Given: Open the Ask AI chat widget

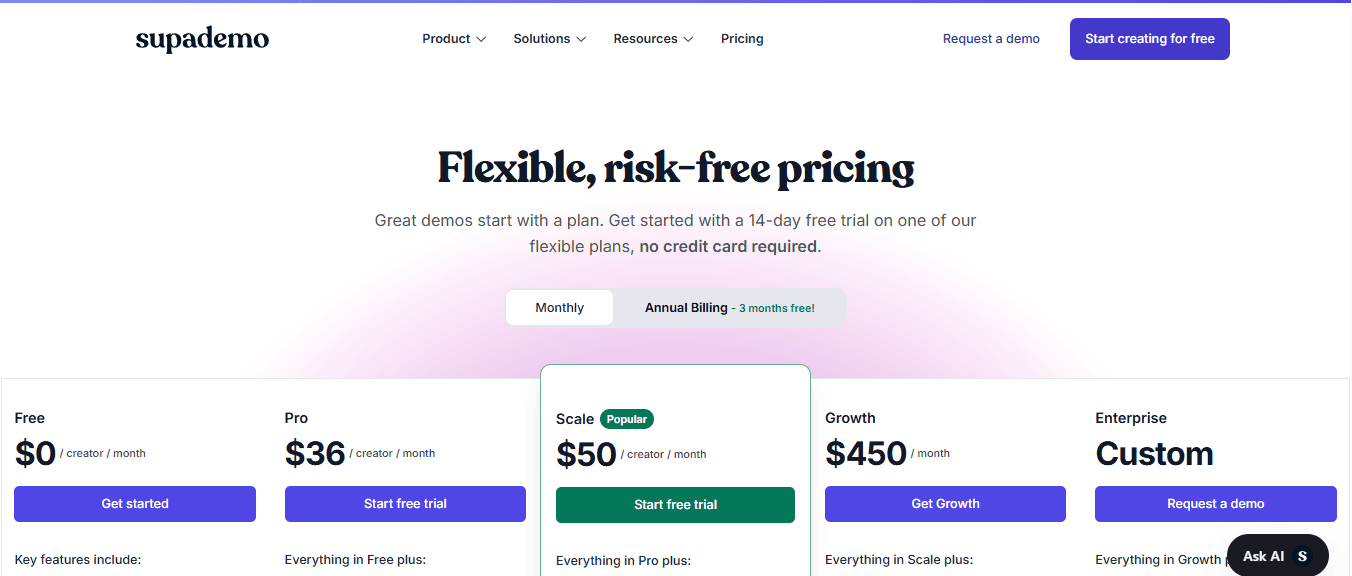Looking at the screenshot, I should [1278, 556].
